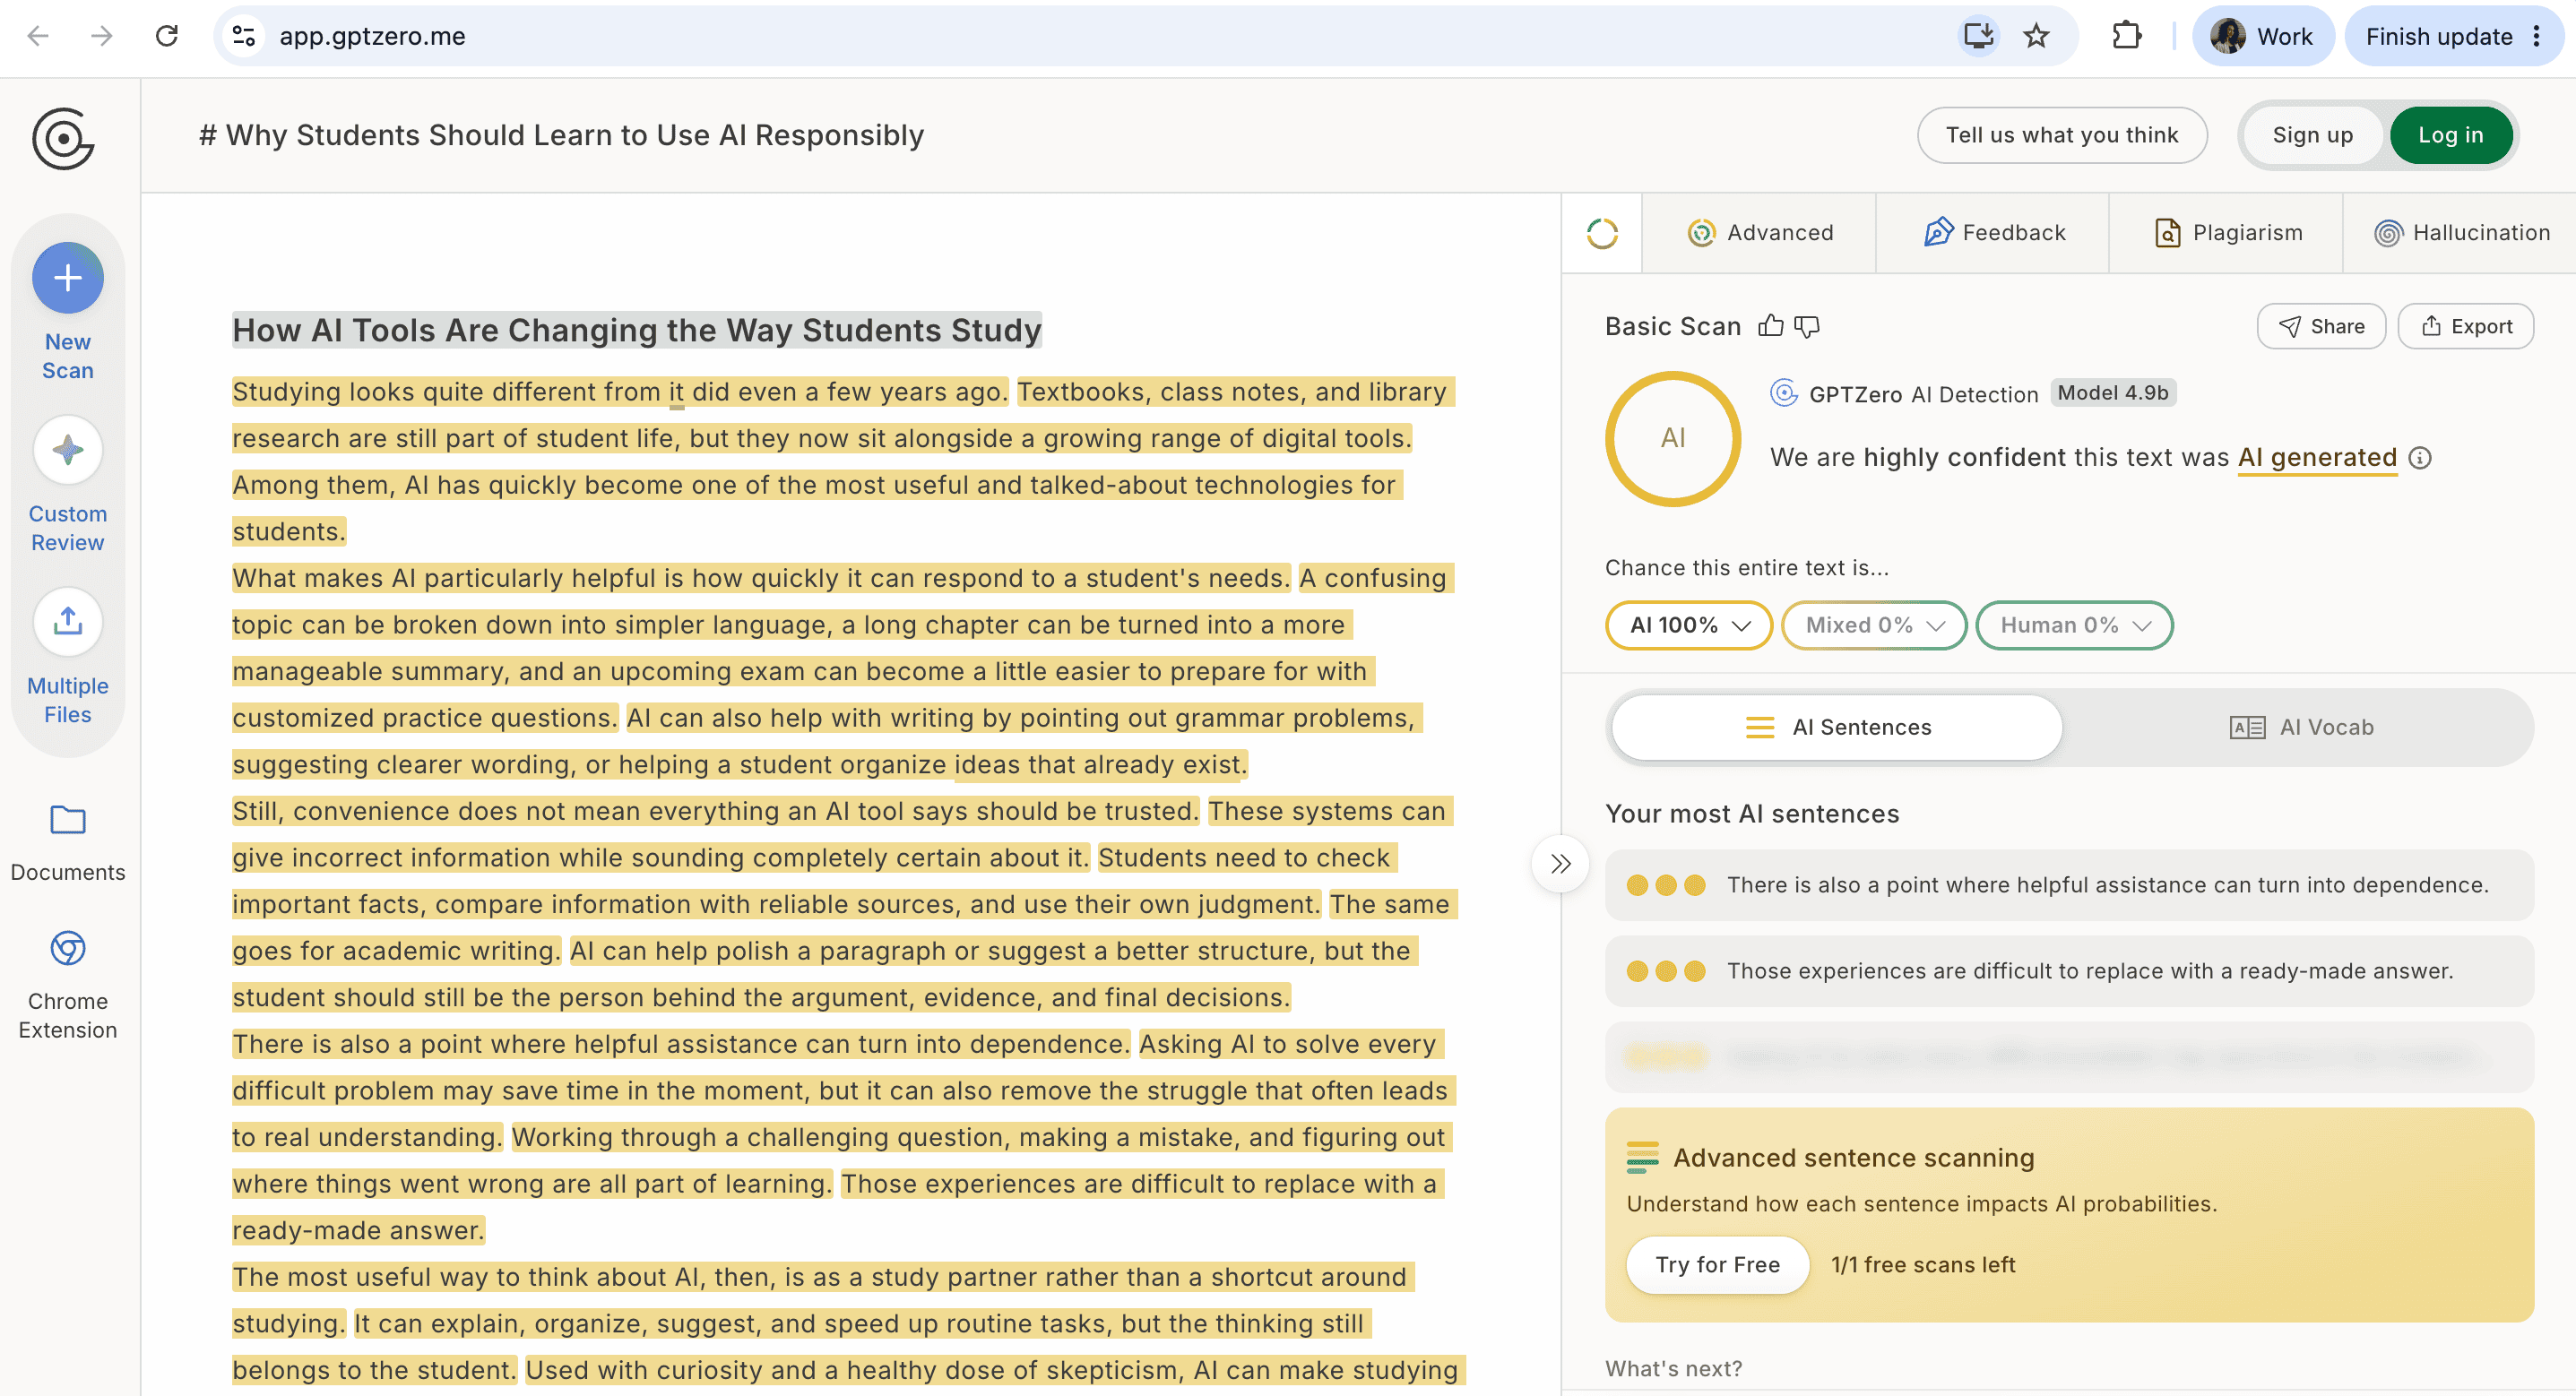Click the highlighted sentence 'Studying looks quite different'
Image resolution: width=2576 pixels, height=1396 pixels.
pyautogui.click(x=620, y=392)
